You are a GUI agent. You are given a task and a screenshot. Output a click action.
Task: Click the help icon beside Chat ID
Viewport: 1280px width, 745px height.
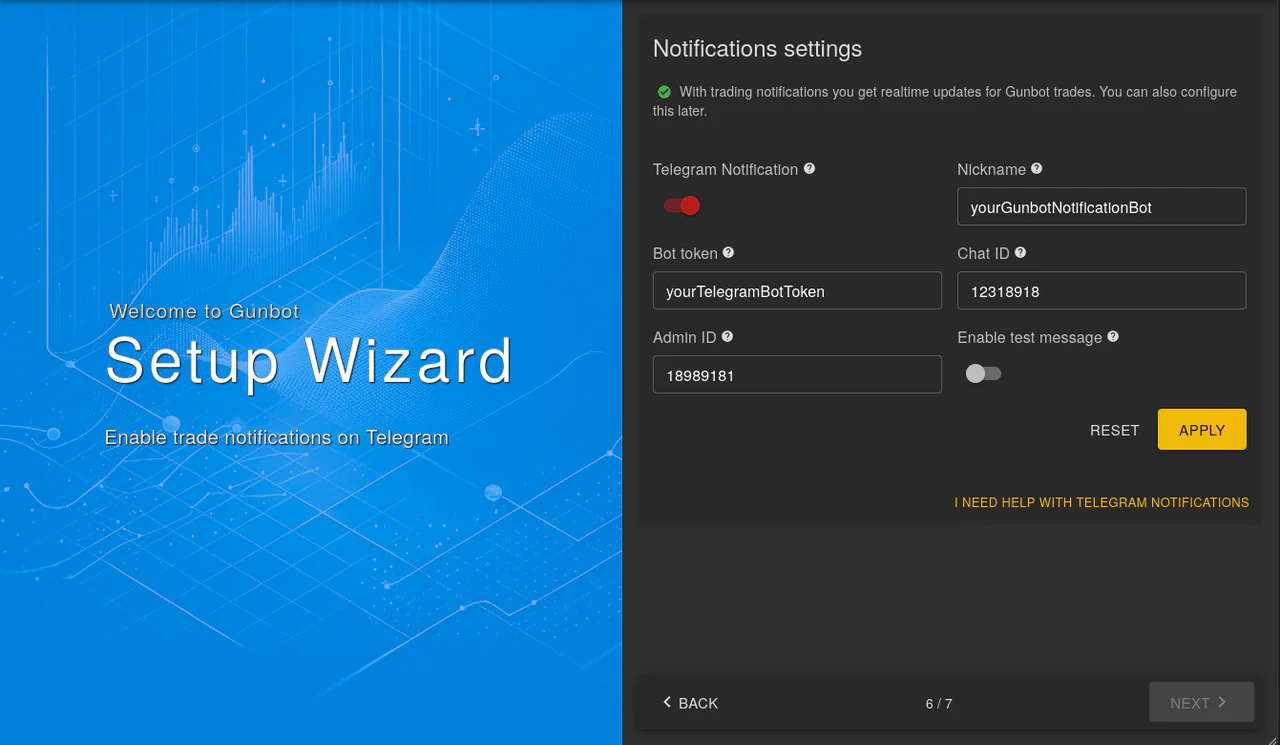[x=1020, y=253]
